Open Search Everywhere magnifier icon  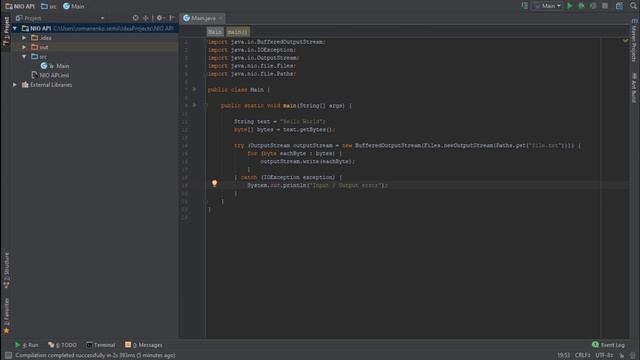tap(633, 6)
